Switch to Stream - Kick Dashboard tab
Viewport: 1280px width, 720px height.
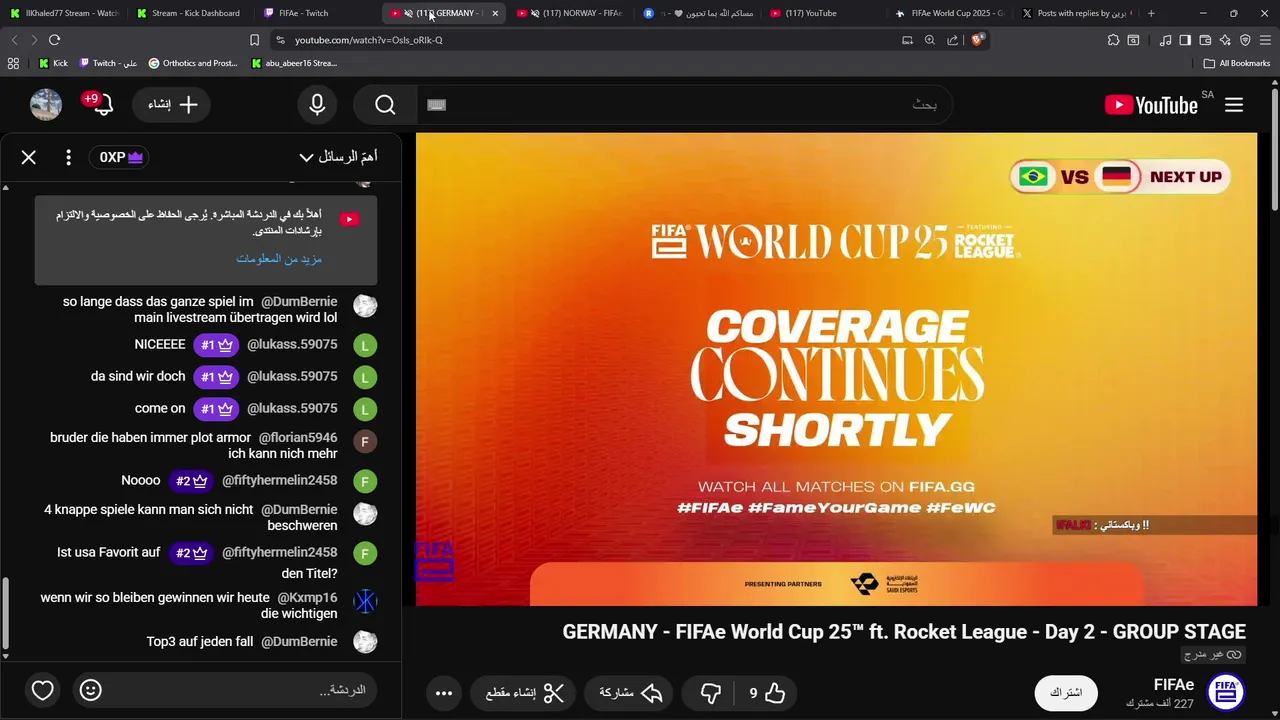pyautogui.click(x=190, y=13)
